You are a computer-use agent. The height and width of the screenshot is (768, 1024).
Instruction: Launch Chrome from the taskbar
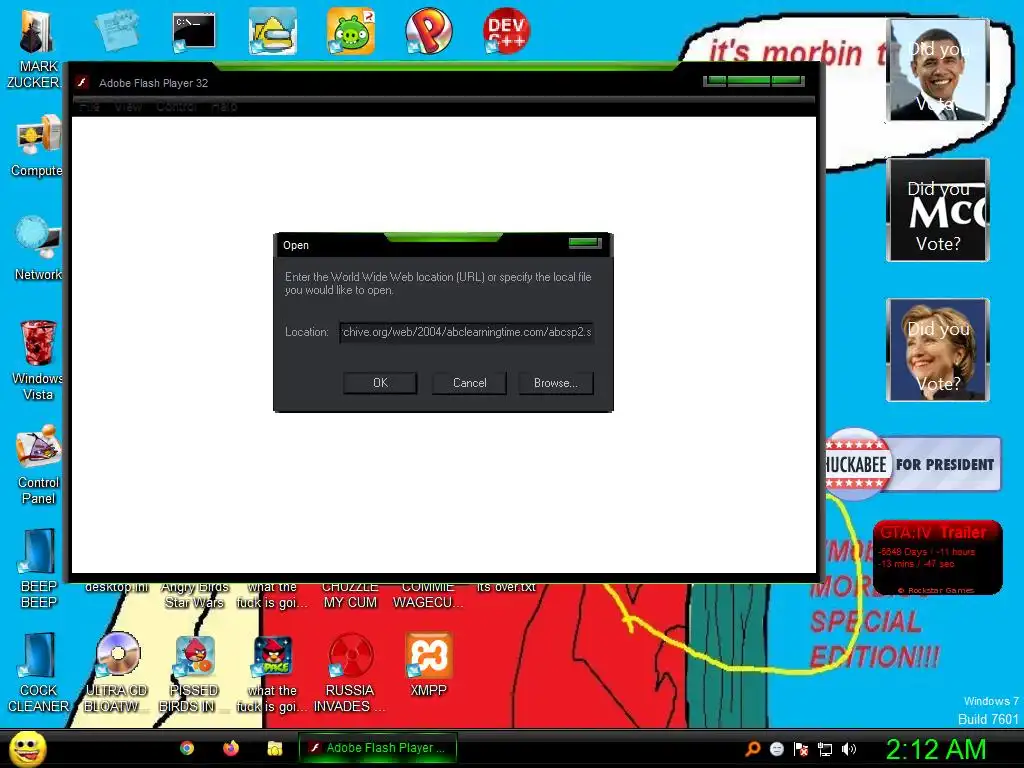[x=187, y=748]
